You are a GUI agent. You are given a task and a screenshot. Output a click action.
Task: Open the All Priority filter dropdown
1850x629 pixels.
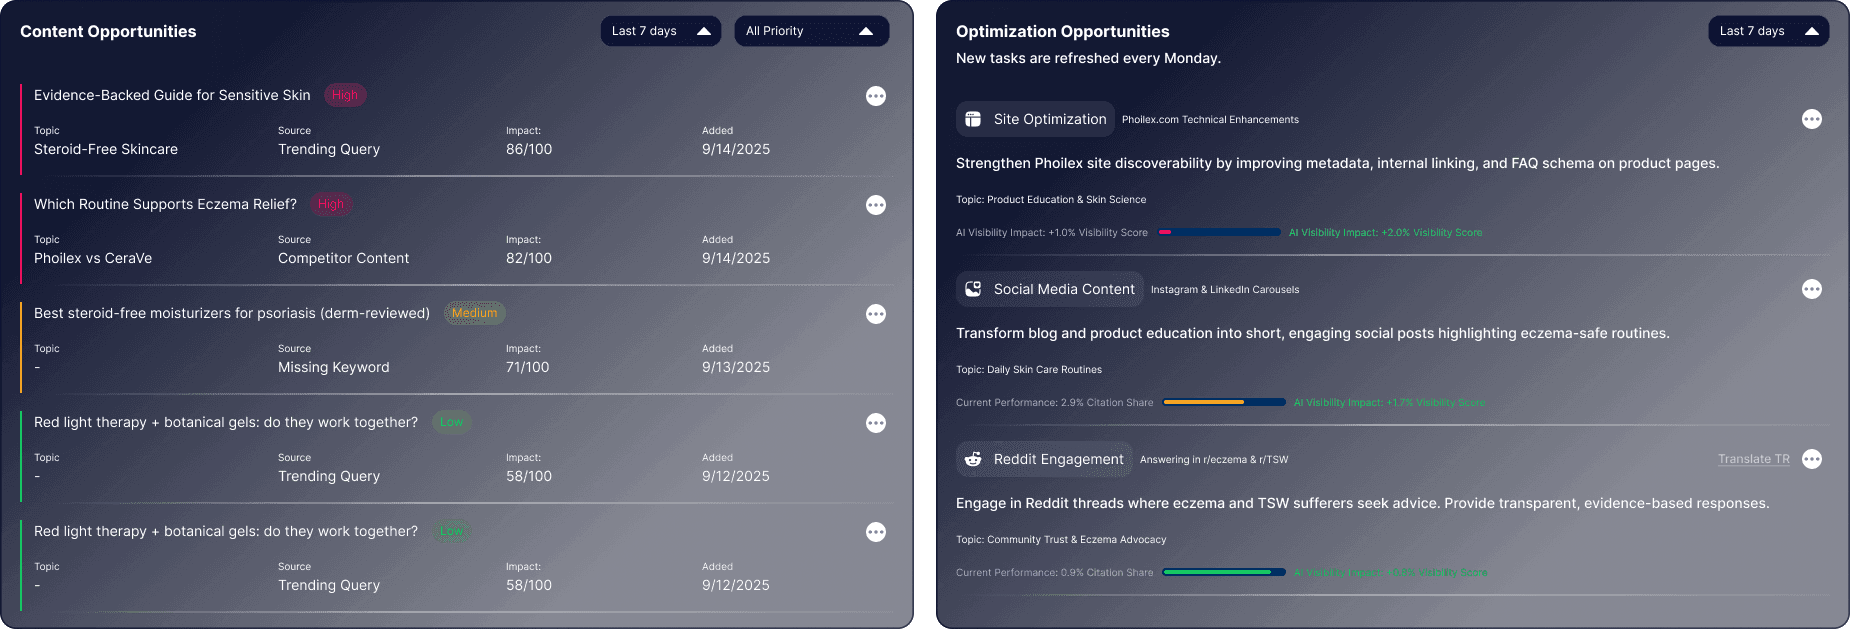point(811,31)
